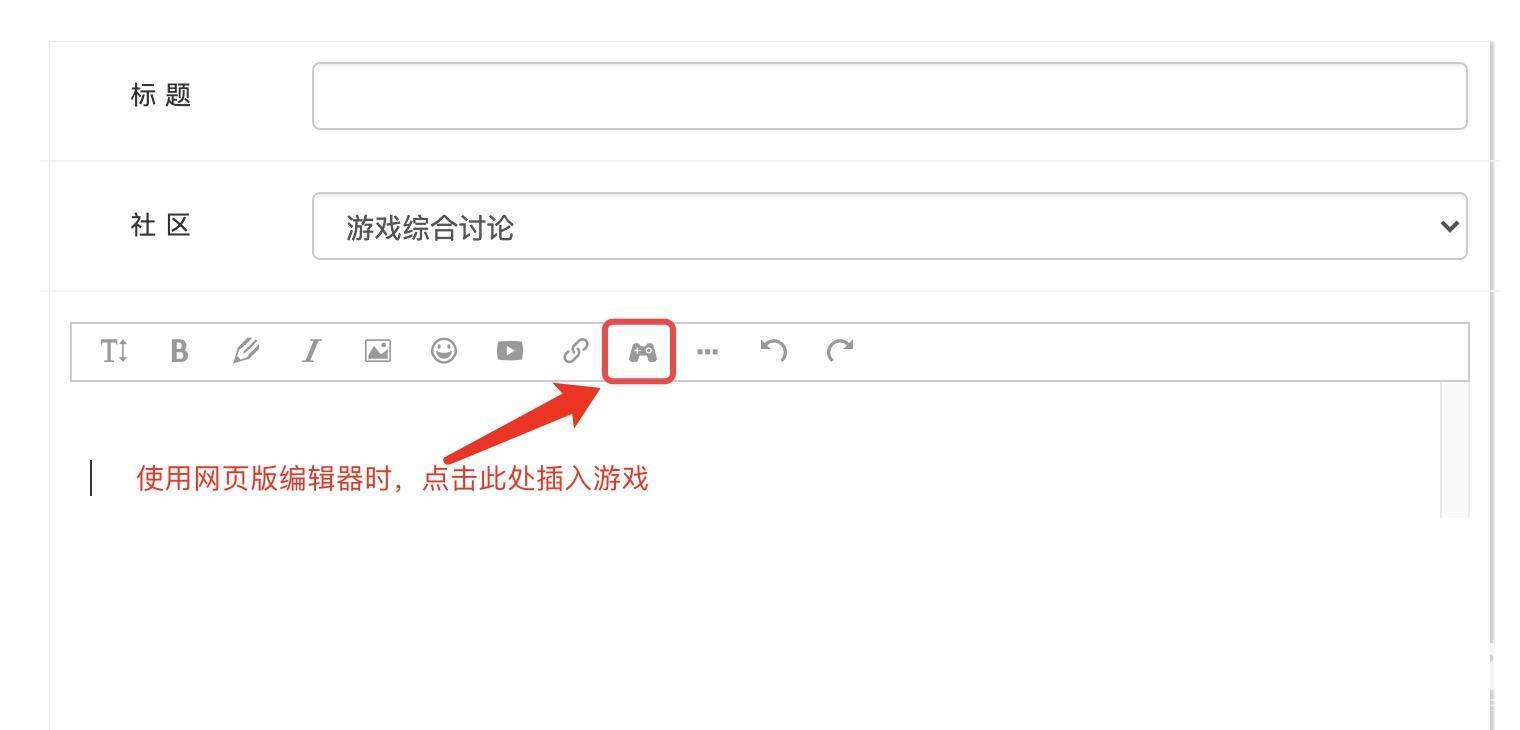This screenshot has width=1520, height=730.
Task: Click the red hint text about inserting games
Action: point(392,479)
